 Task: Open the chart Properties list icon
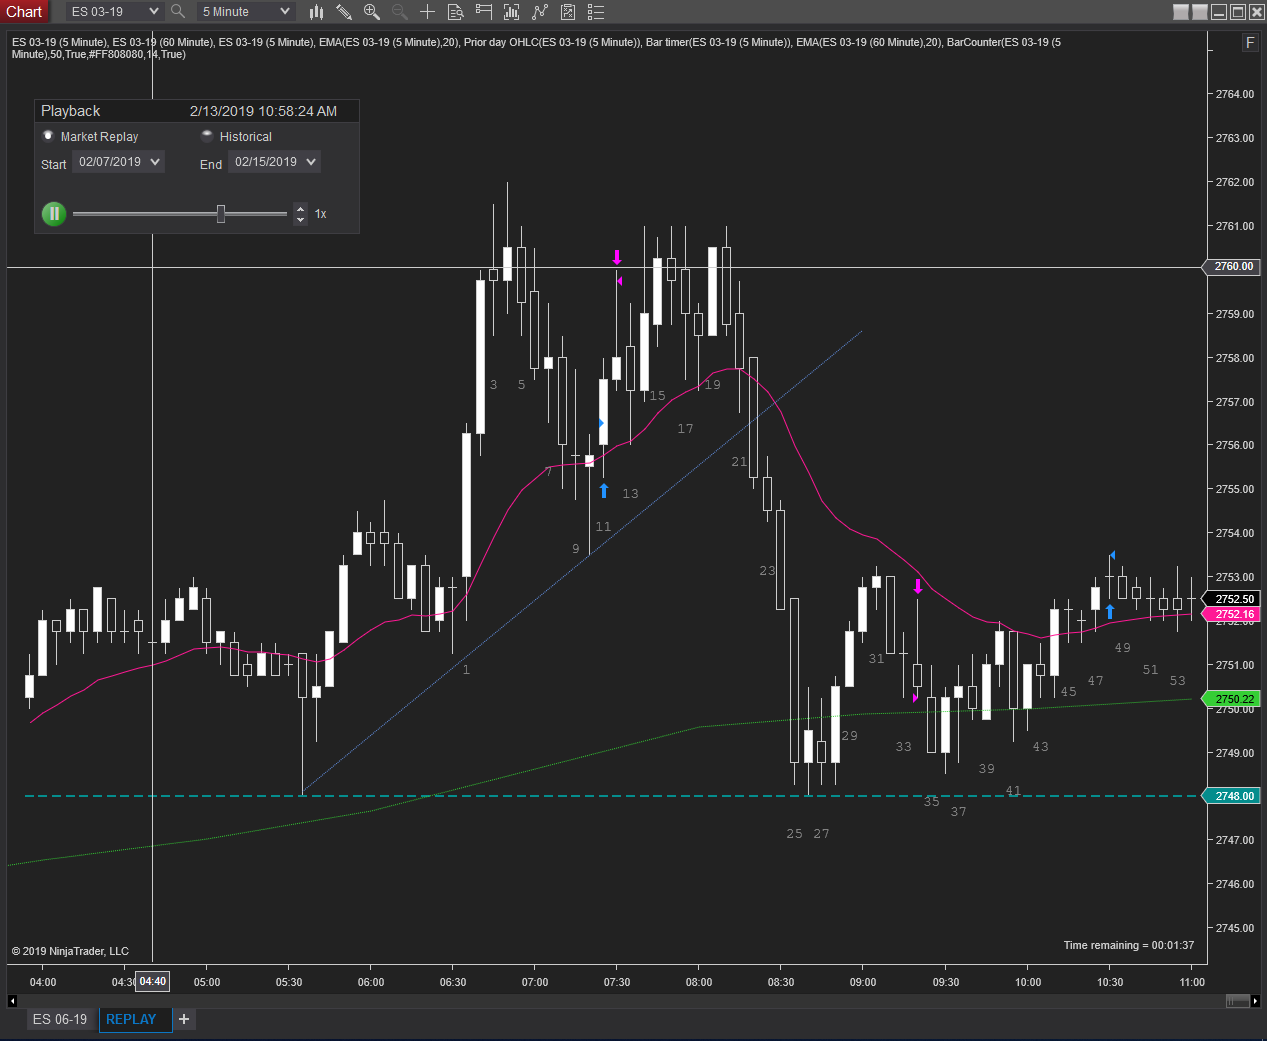[x=596, y=12]
